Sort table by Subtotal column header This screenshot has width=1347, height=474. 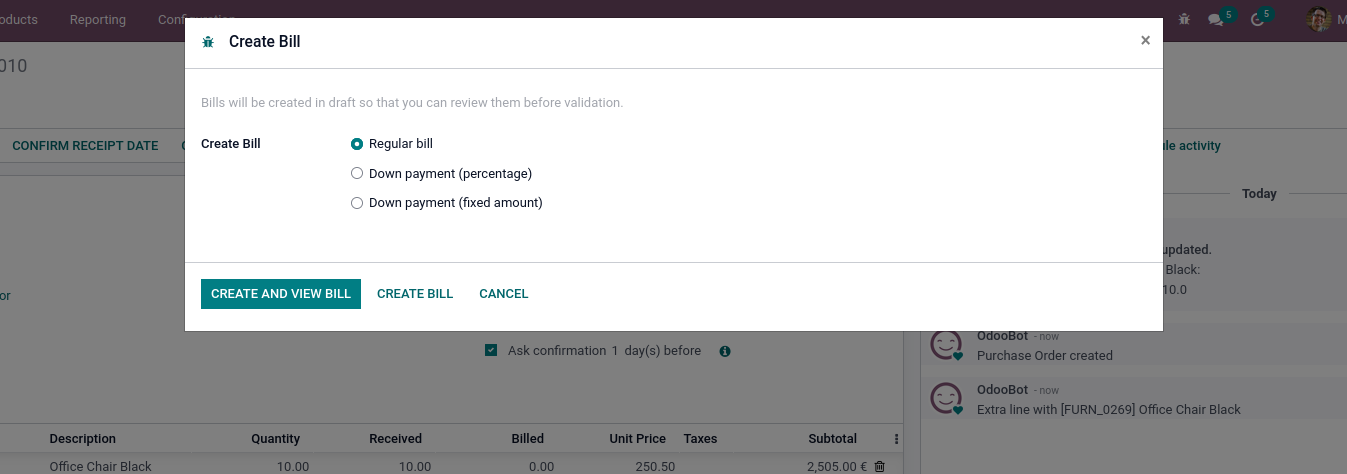point(832,439)
